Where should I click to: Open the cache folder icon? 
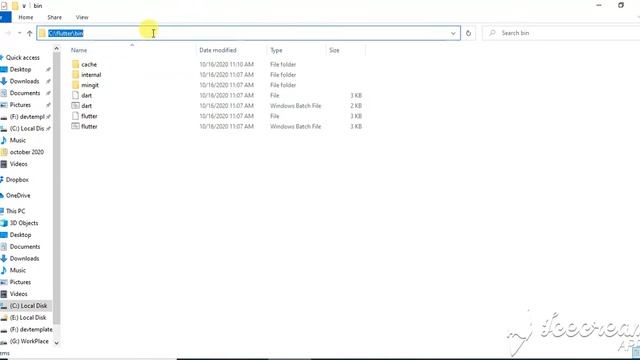tap(76, 64)
